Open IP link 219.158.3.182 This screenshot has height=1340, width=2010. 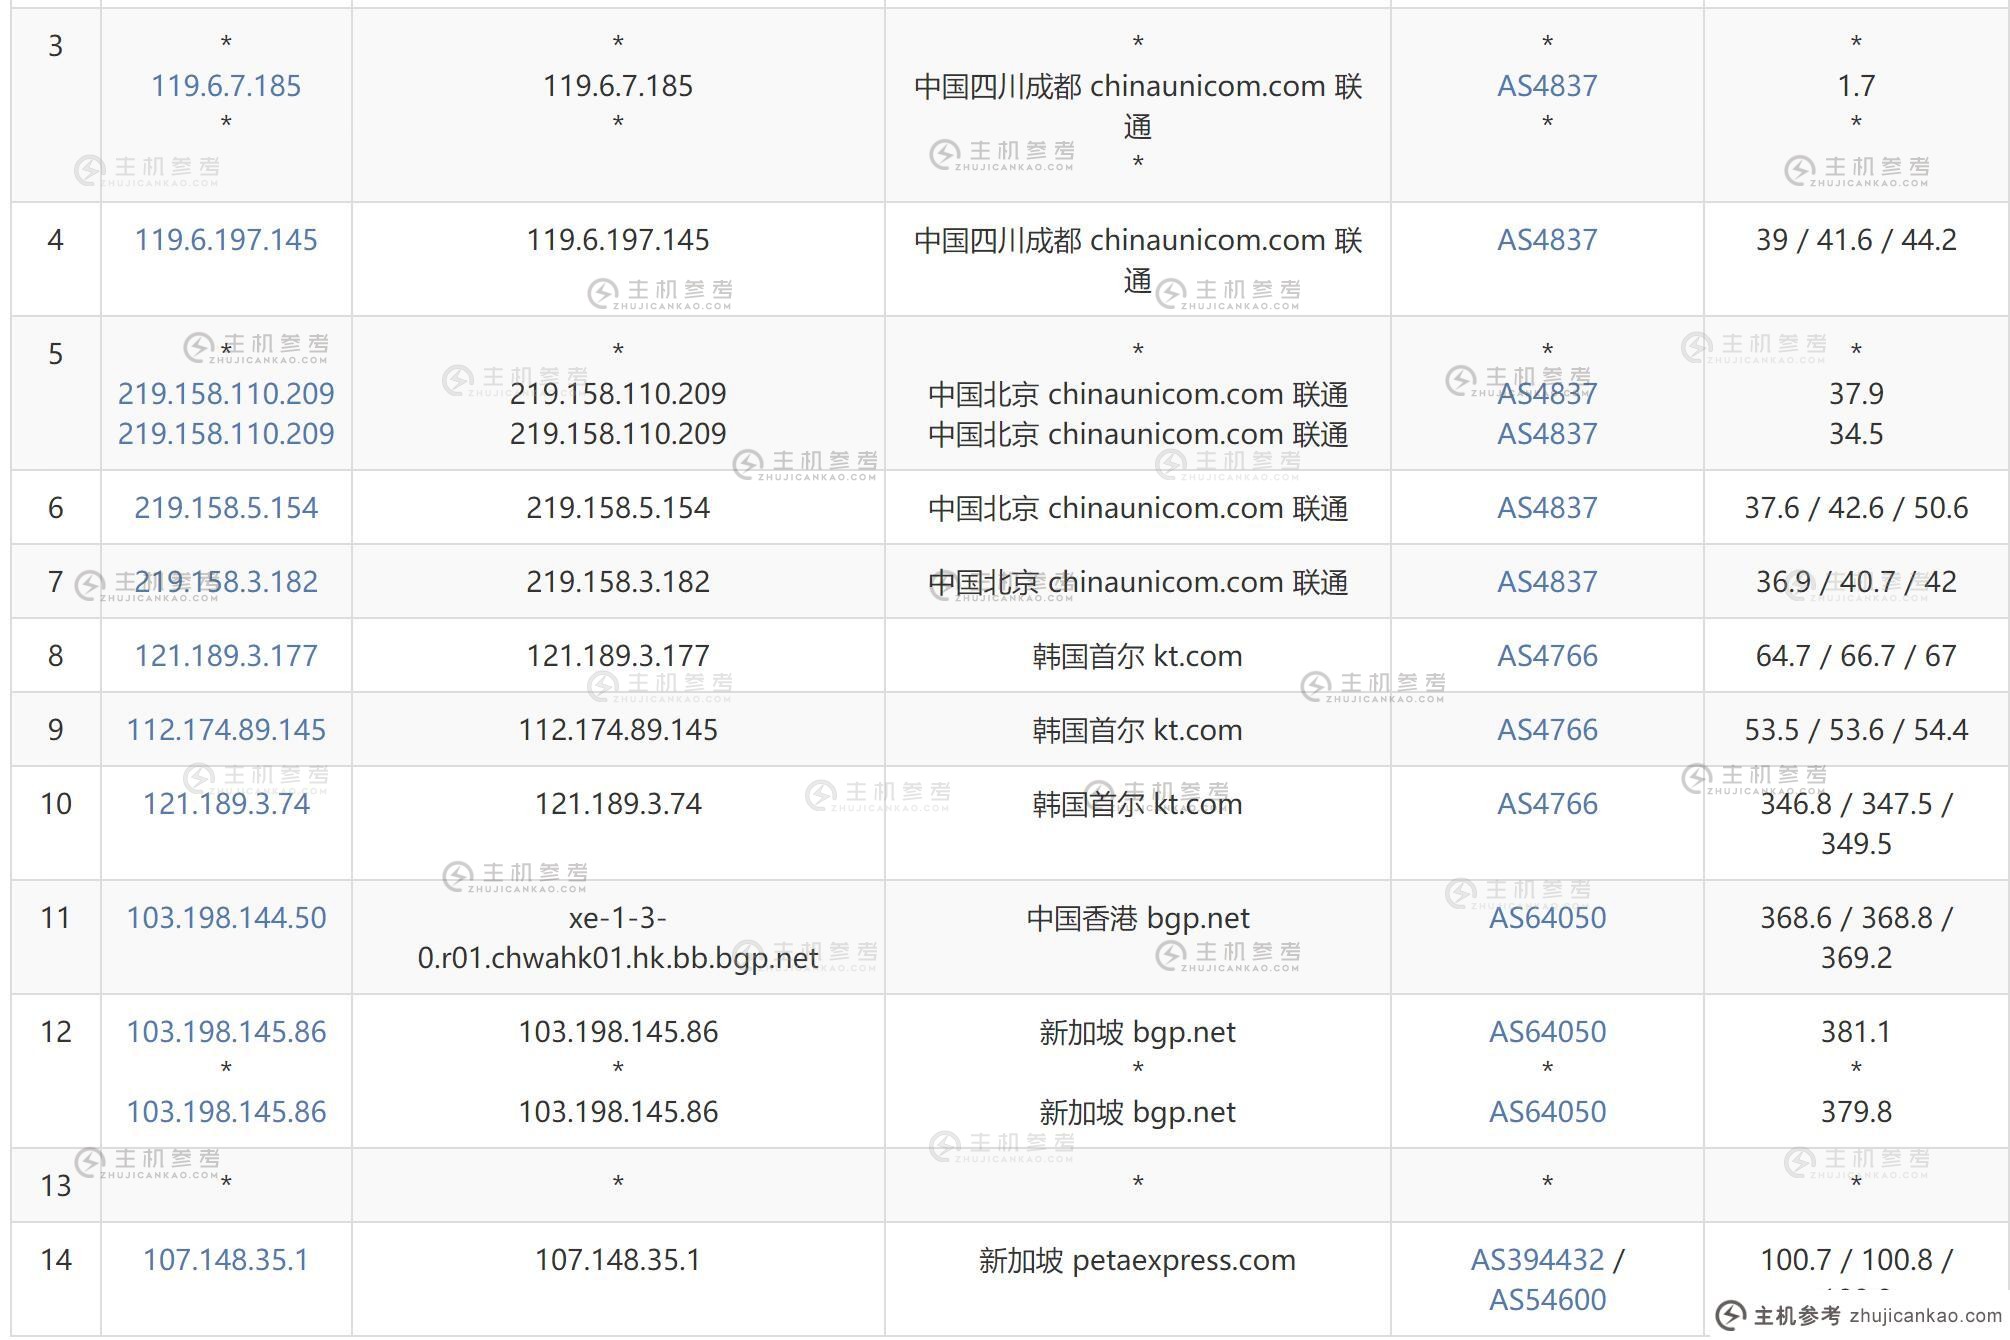click(x=226, y=582)
